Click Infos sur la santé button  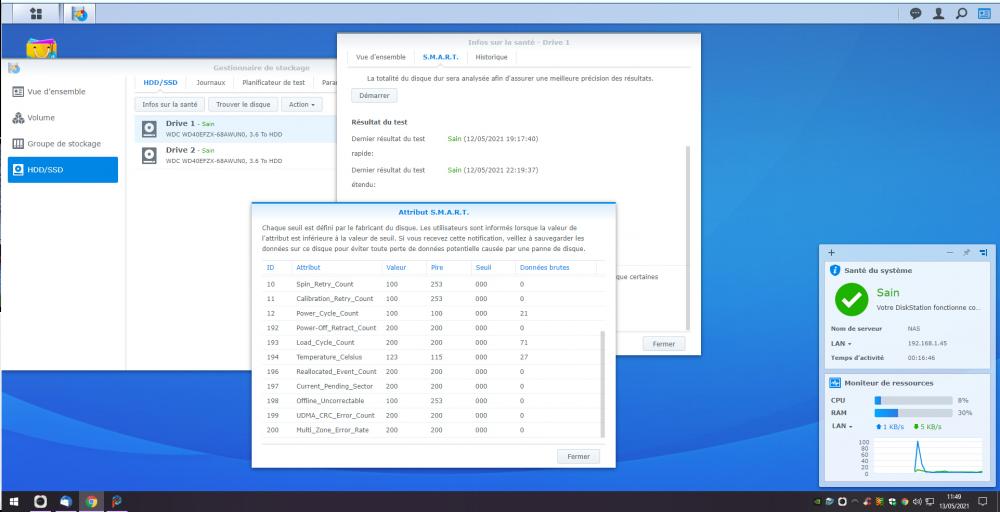(169, 105)
